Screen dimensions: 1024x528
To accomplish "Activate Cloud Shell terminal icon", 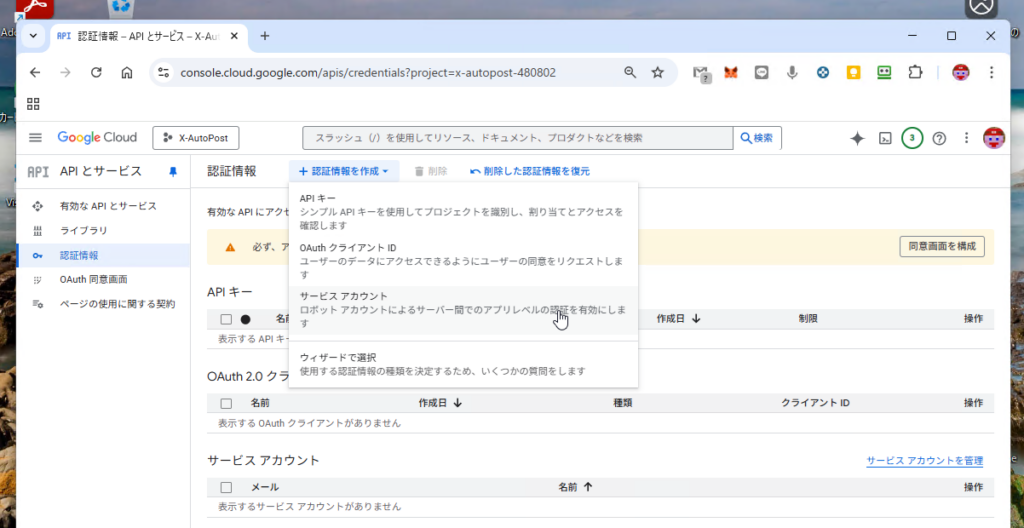I will [x=885, y=138].
